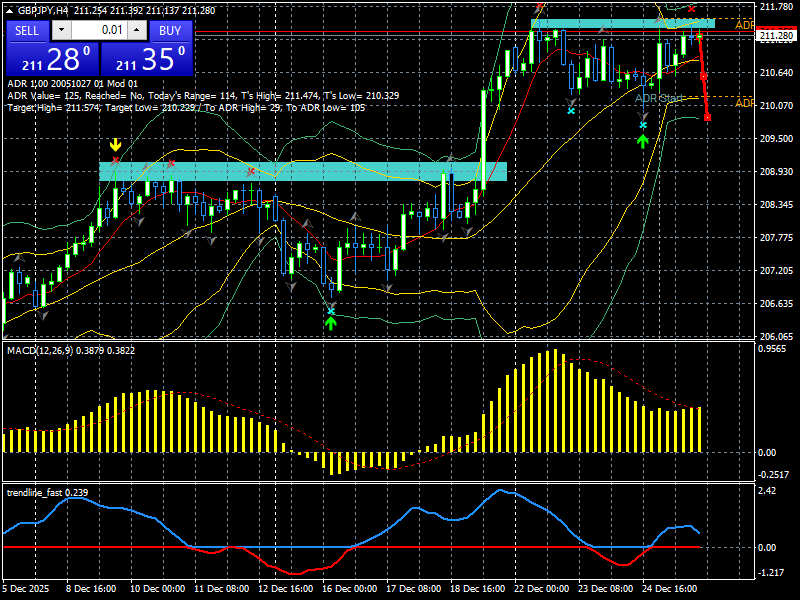800x600 pixels.
Task: Click the '11 Dec 08:00' time label
Action: 221,588
